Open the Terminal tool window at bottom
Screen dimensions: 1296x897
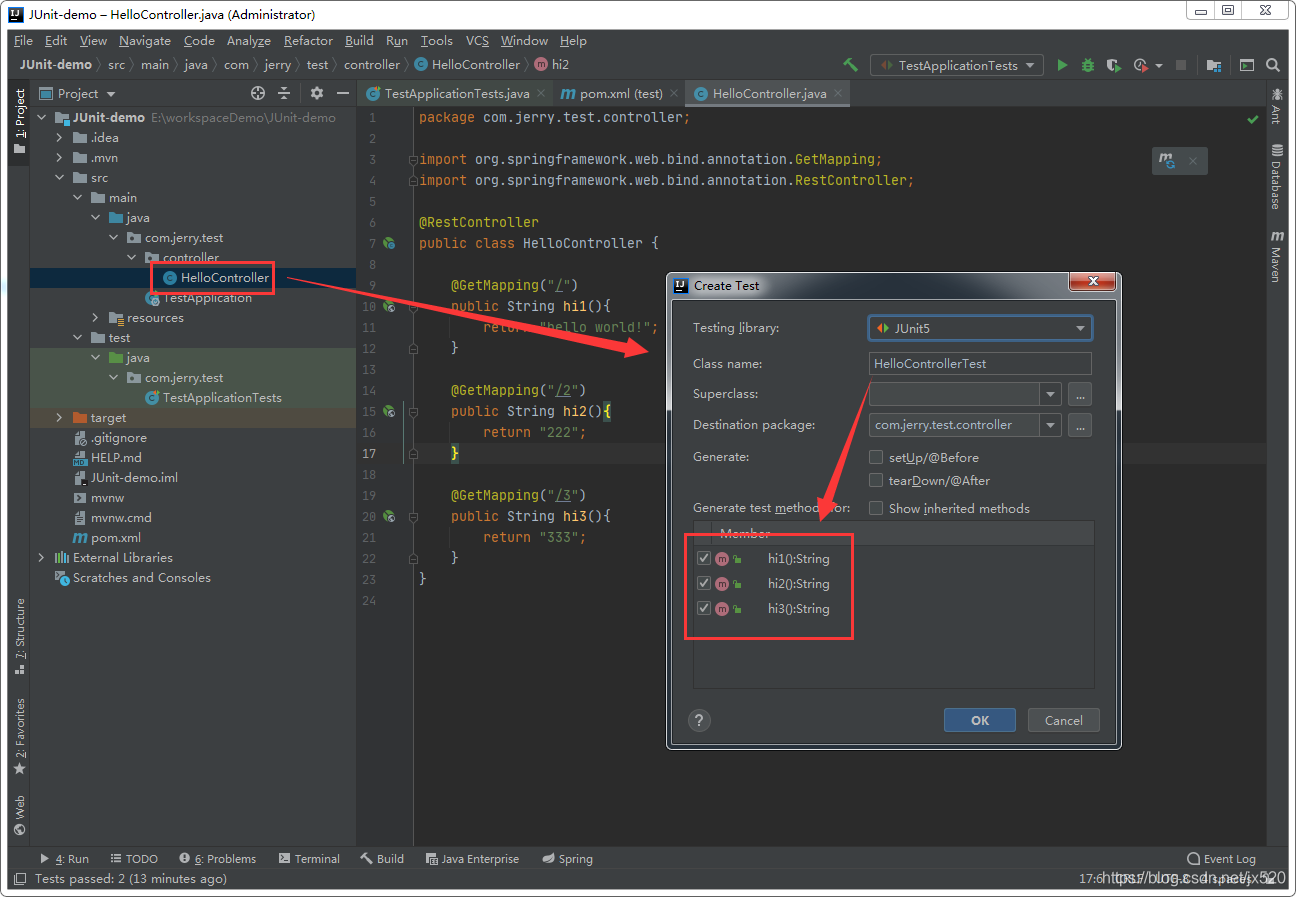tap(309, 859)
